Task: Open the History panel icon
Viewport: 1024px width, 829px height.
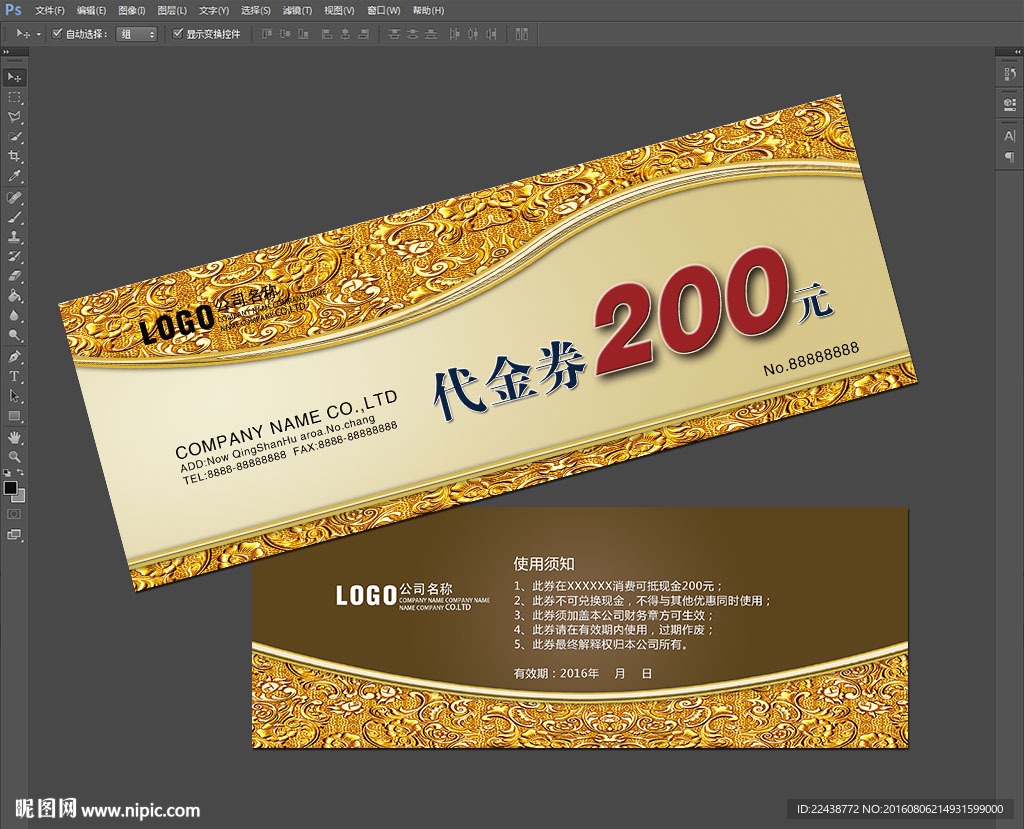Action: coord(1010,74)
